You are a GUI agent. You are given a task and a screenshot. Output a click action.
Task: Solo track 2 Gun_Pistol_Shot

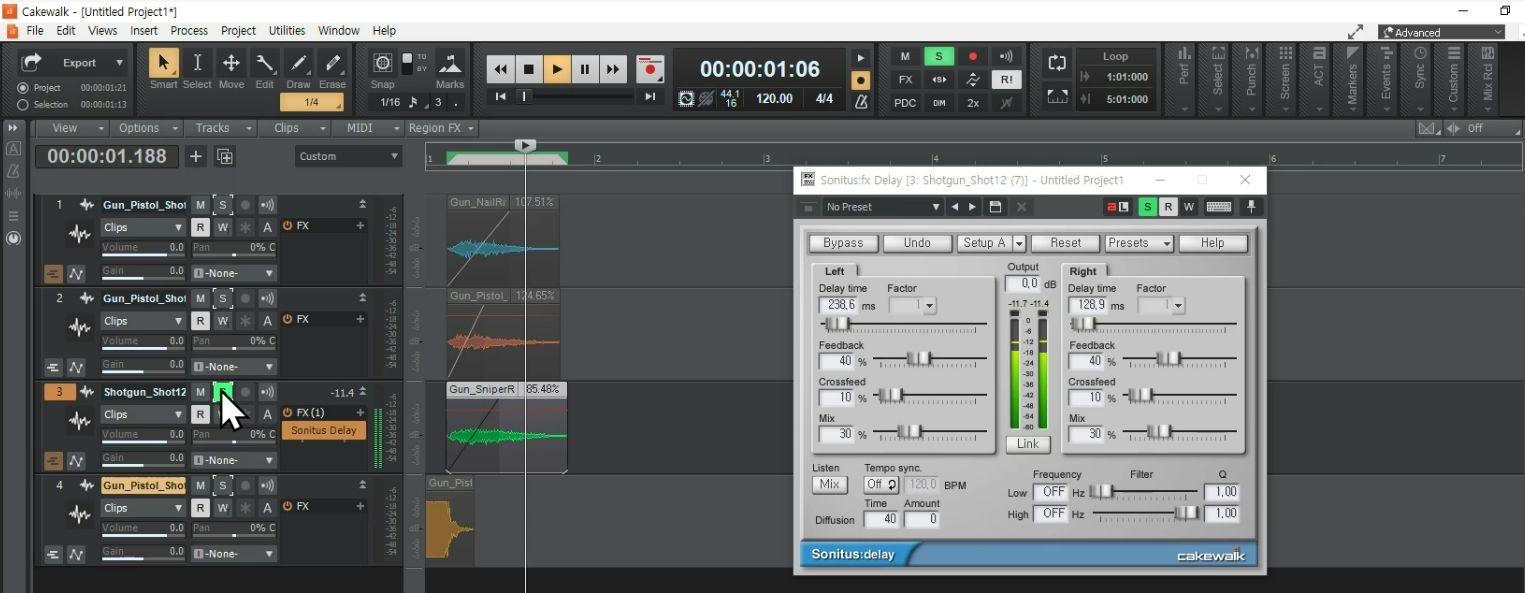[222, 298]
